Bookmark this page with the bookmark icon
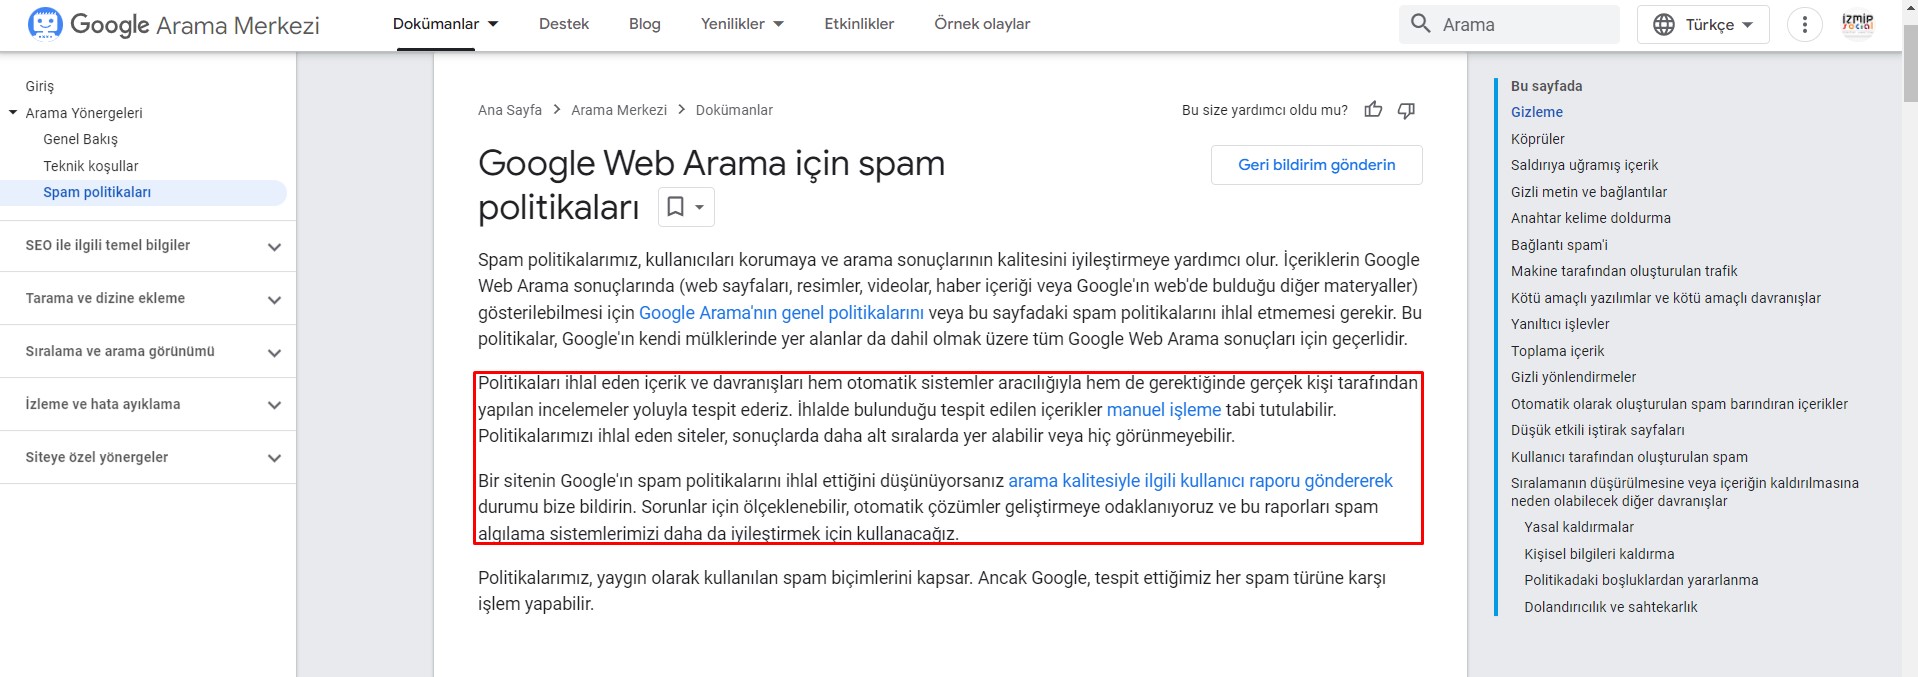 [x=676, y=207]
